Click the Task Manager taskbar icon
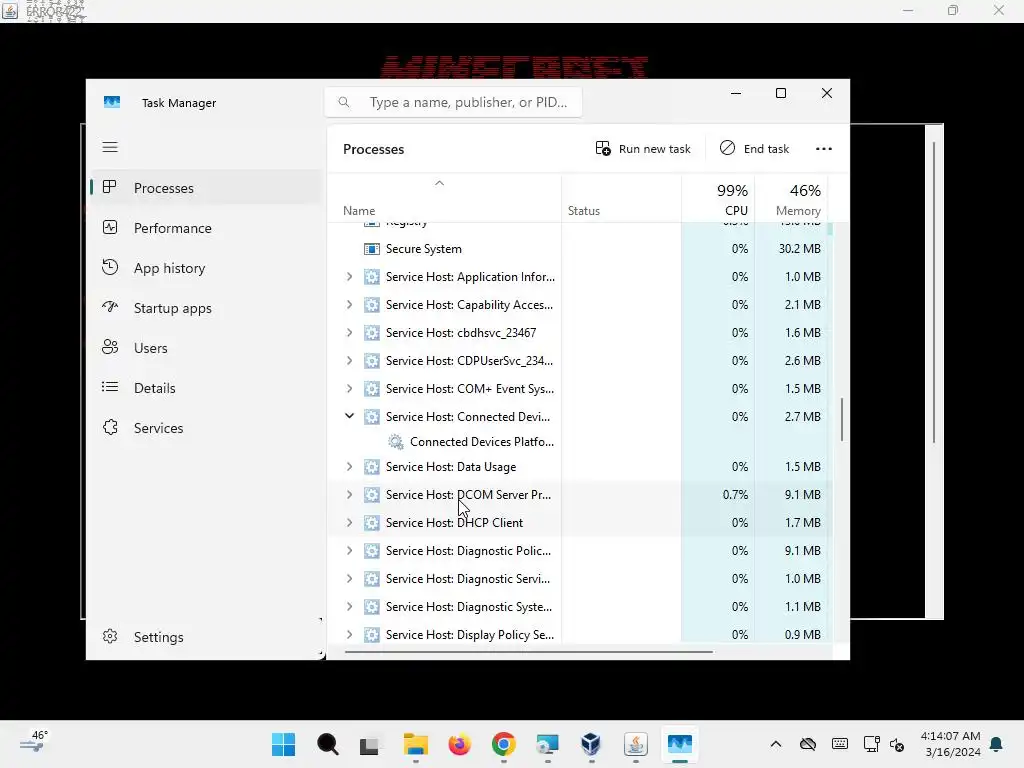1024x768 pixels. 680,744
